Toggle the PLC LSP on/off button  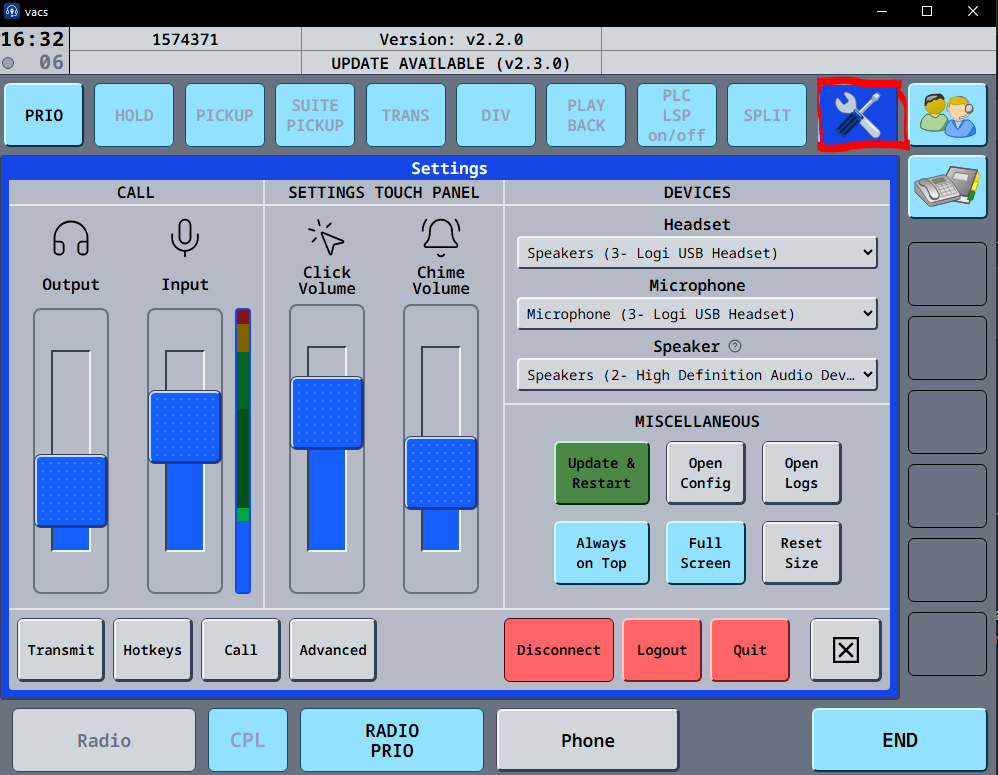point(676,115)
